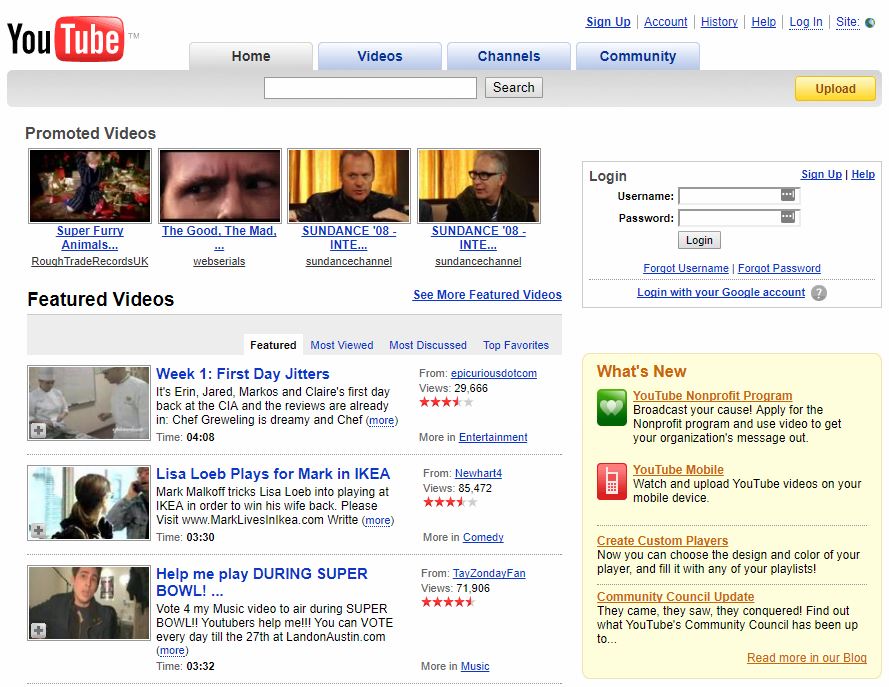The height and width of the screenshot is (687, 889).
Task: Click Forgot Username link
Action: point(685,268)
